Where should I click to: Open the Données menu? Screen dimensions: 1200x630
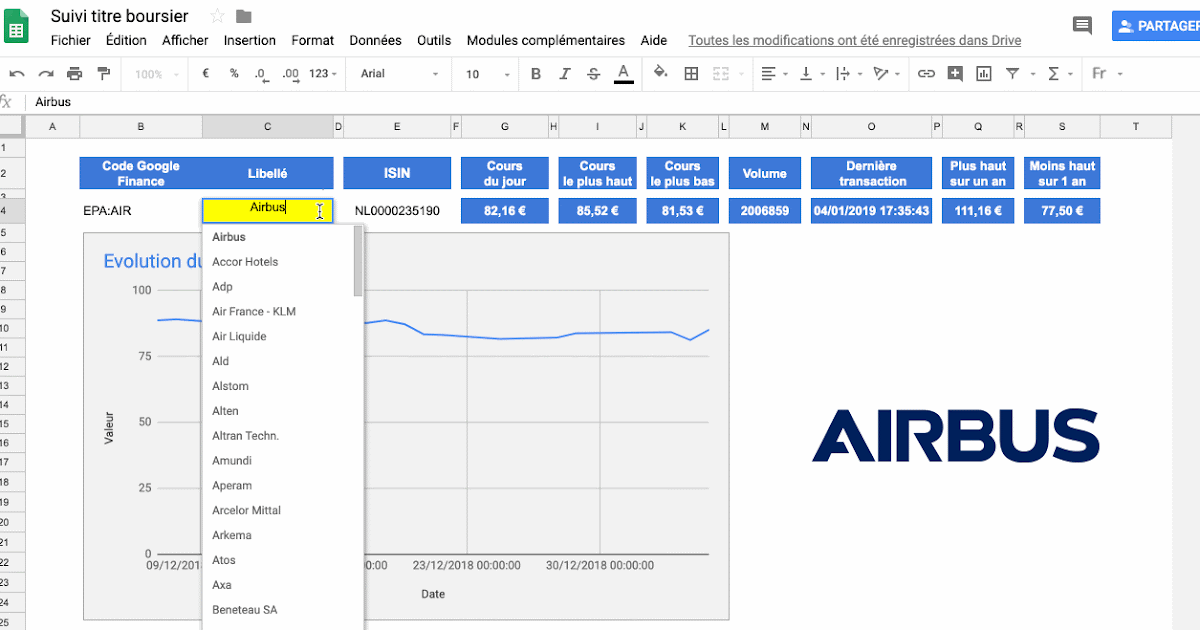[375, 41]
